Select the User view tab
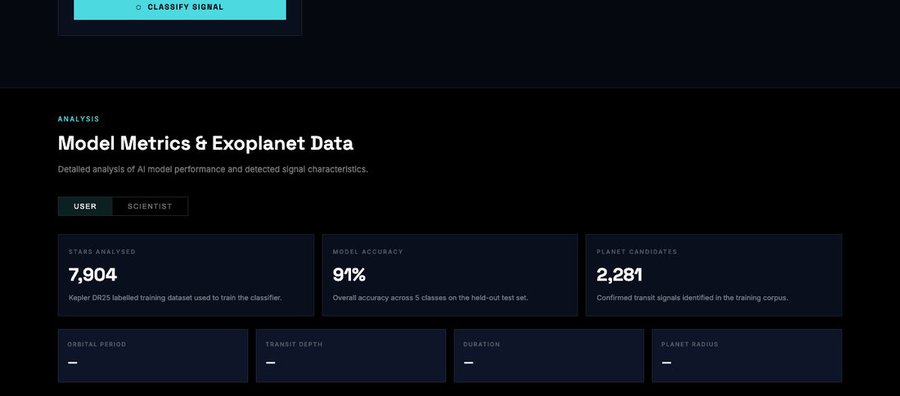This screenshot has height=396, width=900. tap(85, 207)
